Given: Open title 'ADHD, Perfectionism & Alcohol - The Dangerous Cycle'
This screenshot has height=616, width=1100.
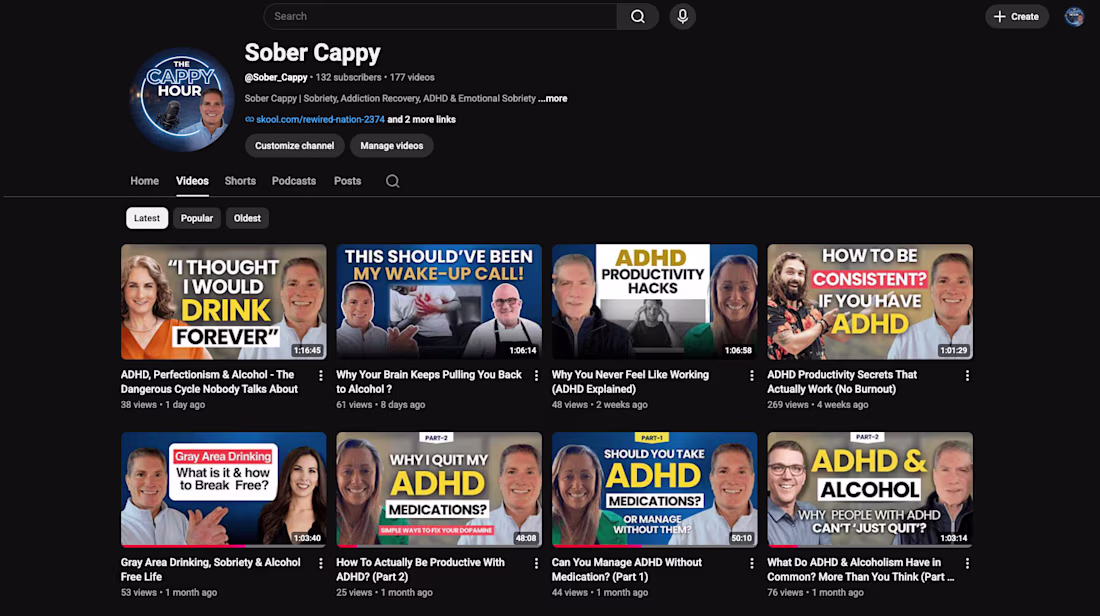Looking at the screenshot, I should point(209,382).
